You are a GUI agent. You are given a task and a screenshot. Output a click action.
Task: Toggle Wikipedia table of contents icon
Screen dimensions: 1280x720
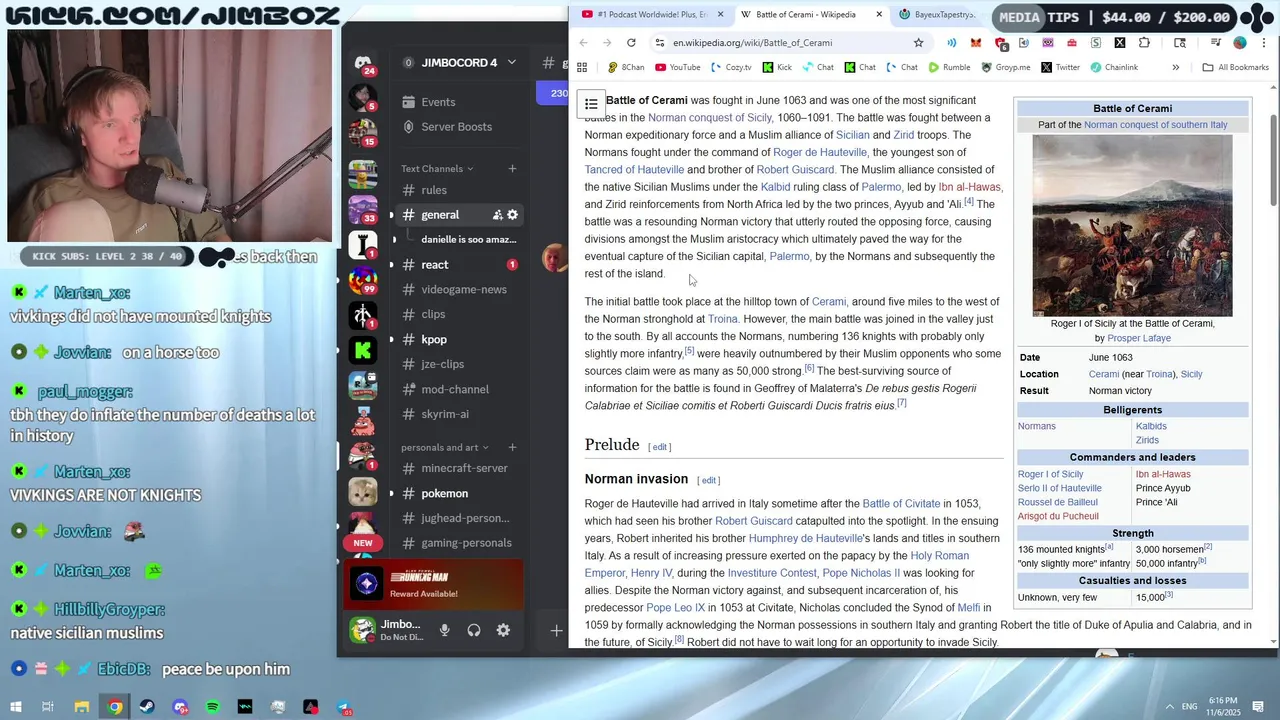(591, 104)
